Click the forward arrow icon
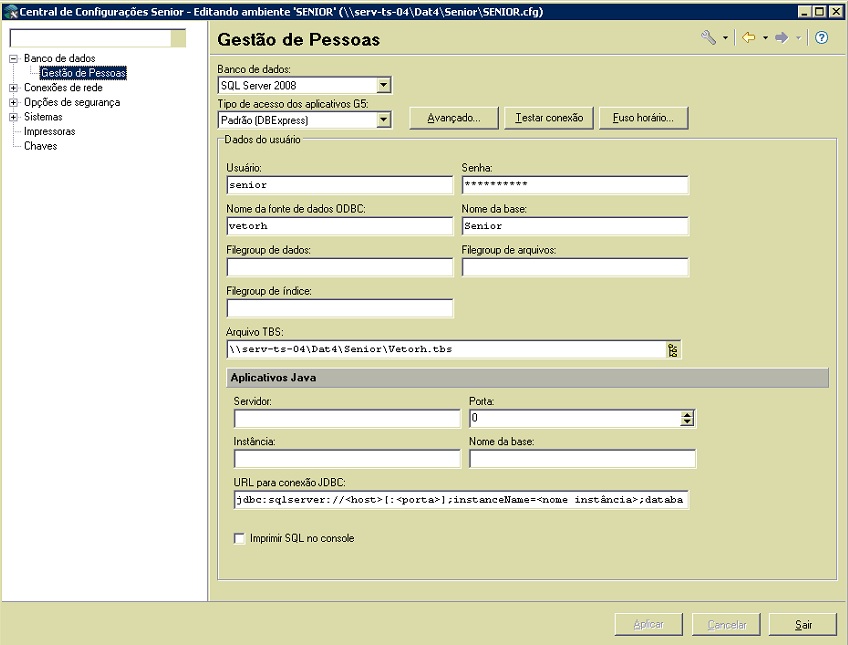Screen dimensions: 848x645 point(782,38)
